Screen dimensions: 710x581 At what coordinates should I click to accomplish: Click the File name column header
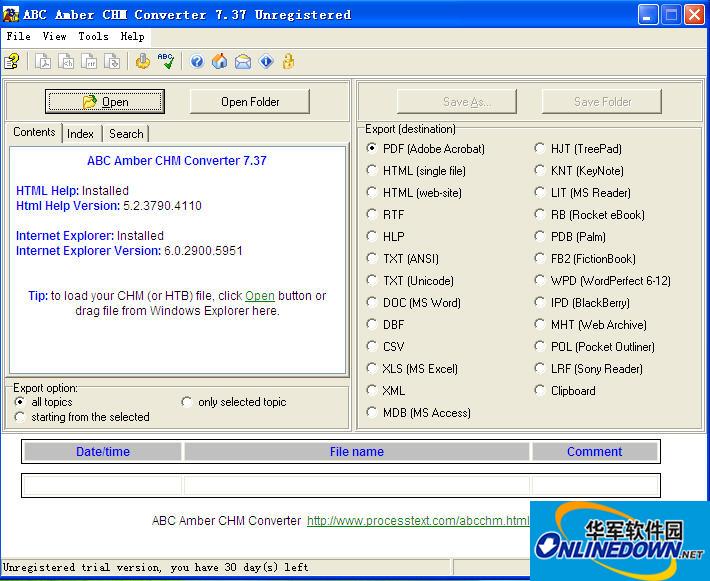357,451
